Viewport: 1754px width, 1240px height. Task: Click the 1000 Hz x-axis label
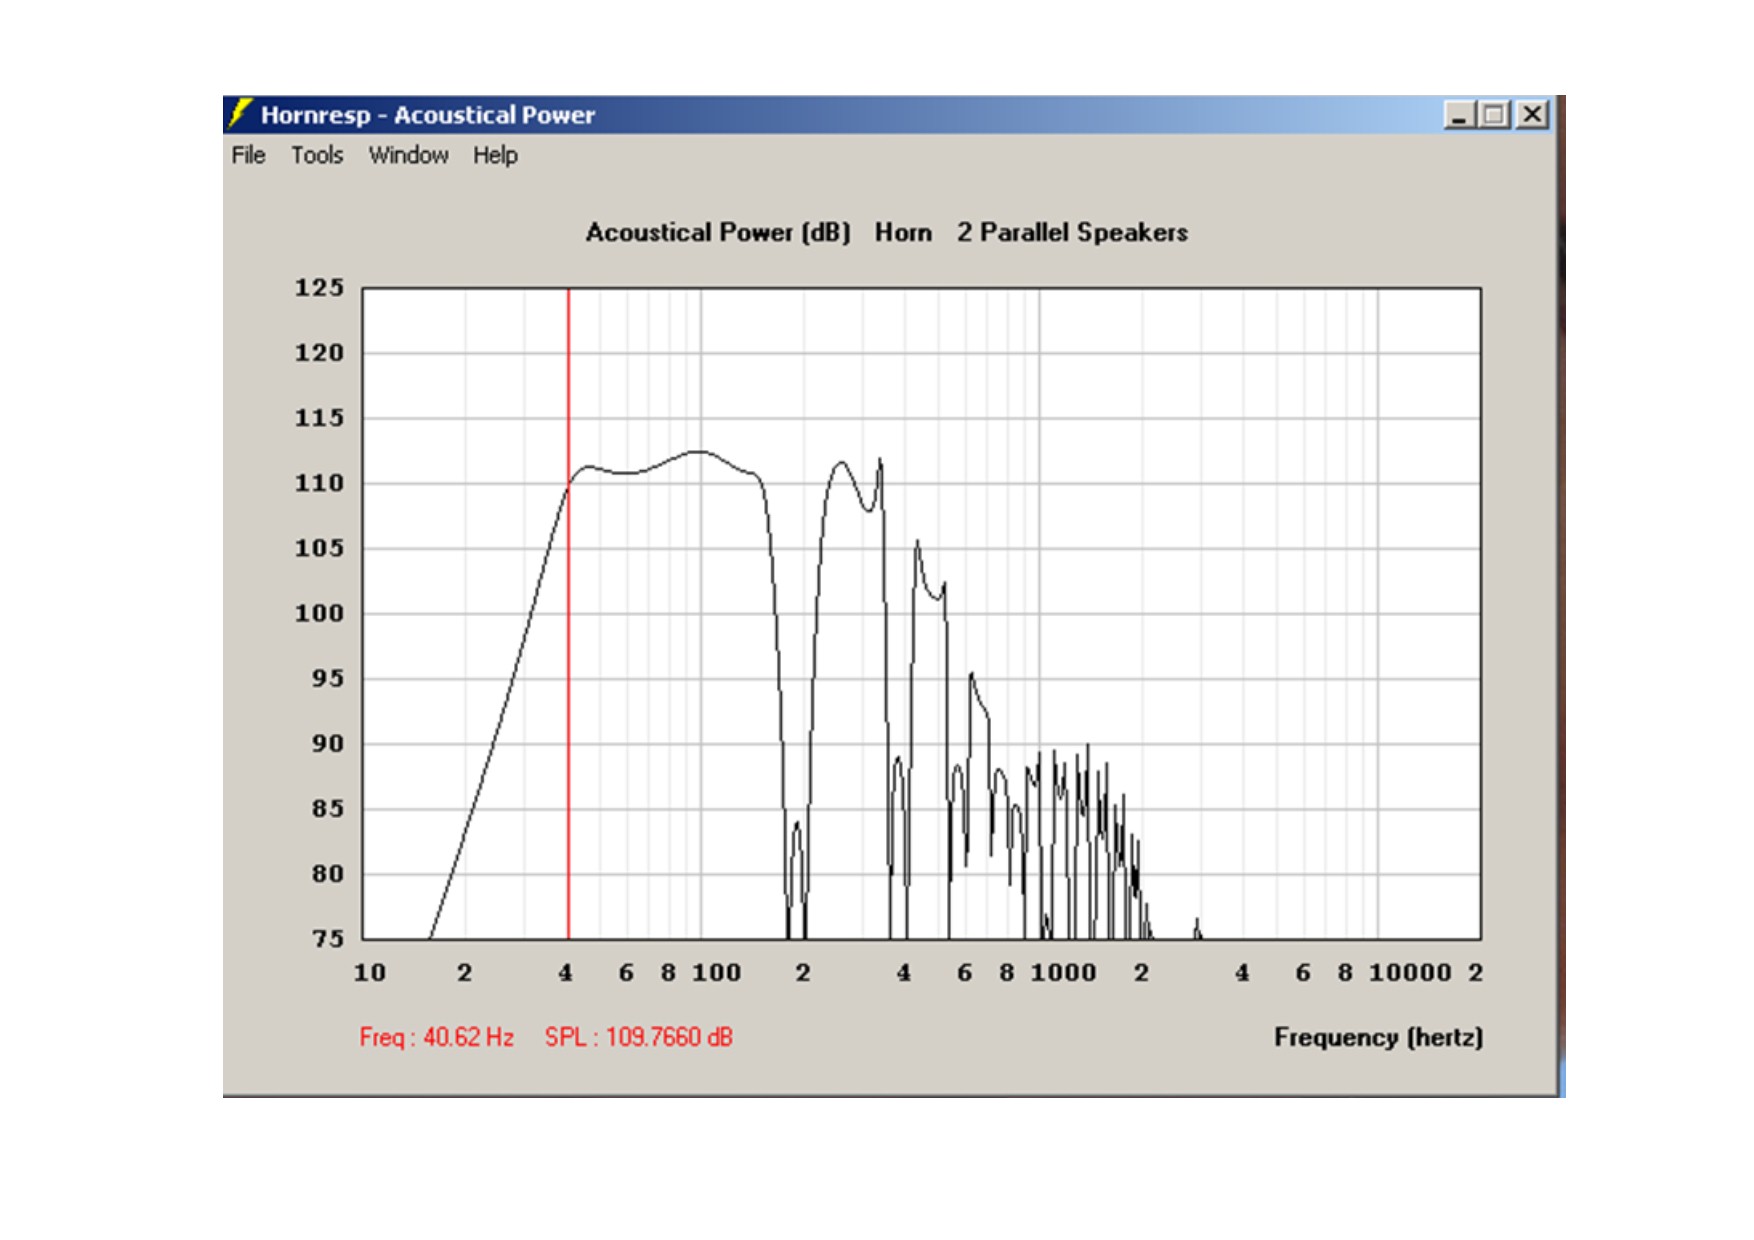[x=1063, y=973]
